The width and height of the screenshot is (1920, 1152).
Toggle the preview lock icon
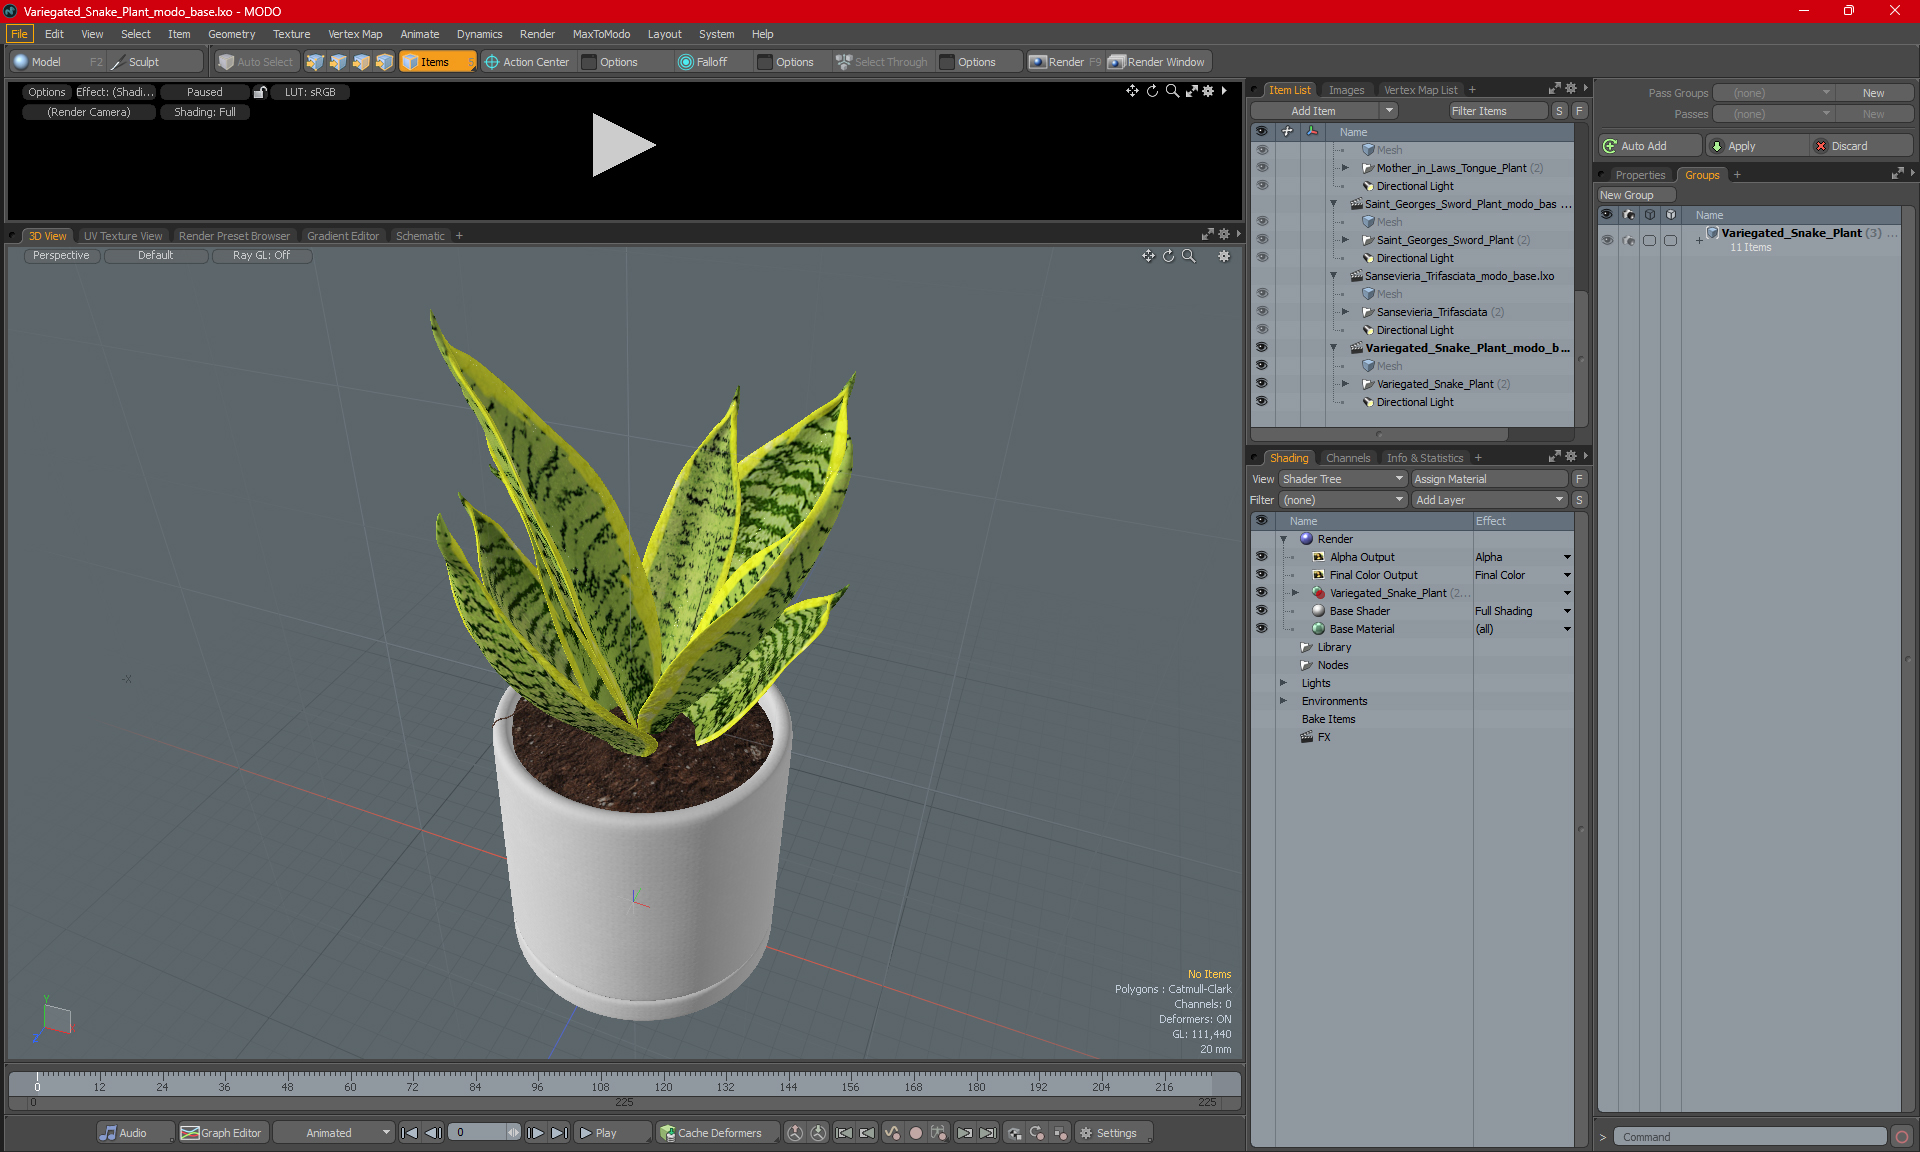pyautogui.click(x=260, y=92)
